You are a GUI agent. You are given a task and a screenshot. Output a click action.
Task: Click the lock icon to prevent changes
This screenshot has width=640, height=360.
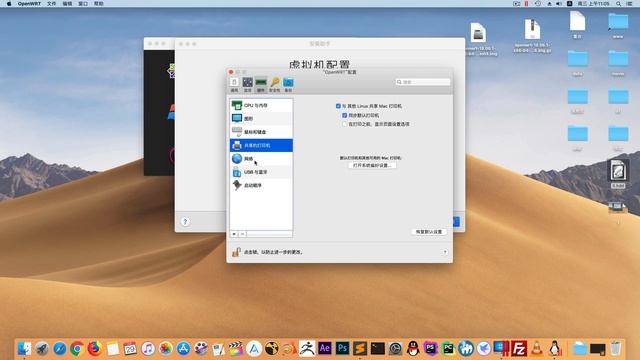236,252
